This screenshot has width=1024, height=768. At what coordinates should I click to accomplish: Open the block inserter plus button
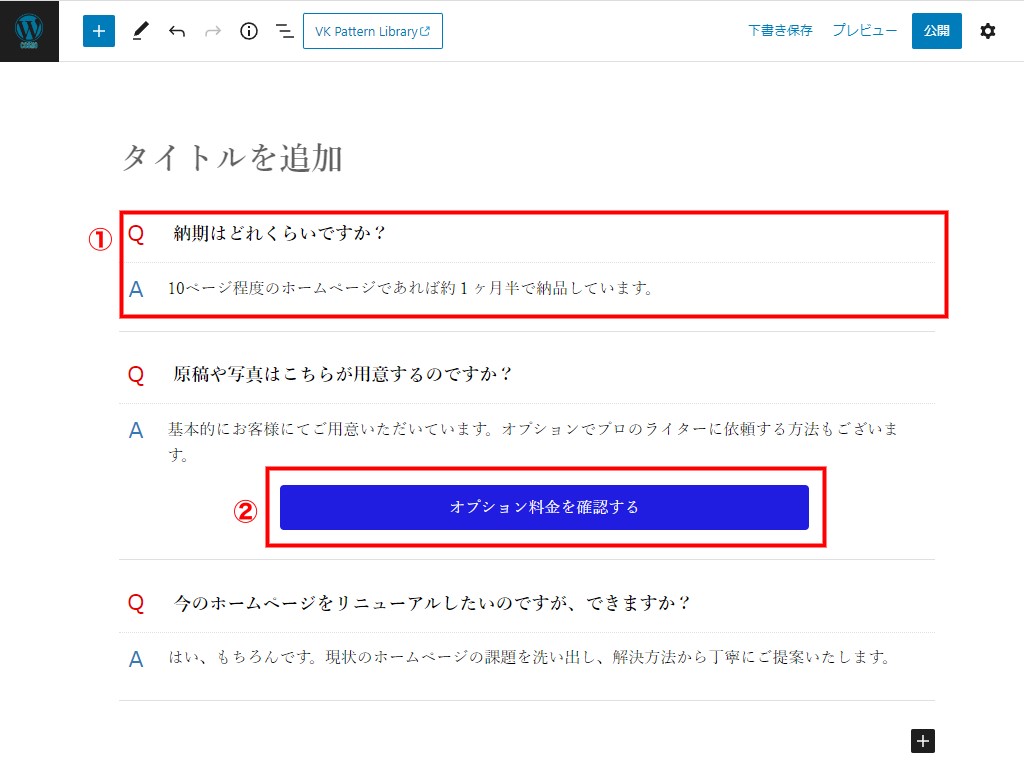pyautogui.click(x=99, y=31)
